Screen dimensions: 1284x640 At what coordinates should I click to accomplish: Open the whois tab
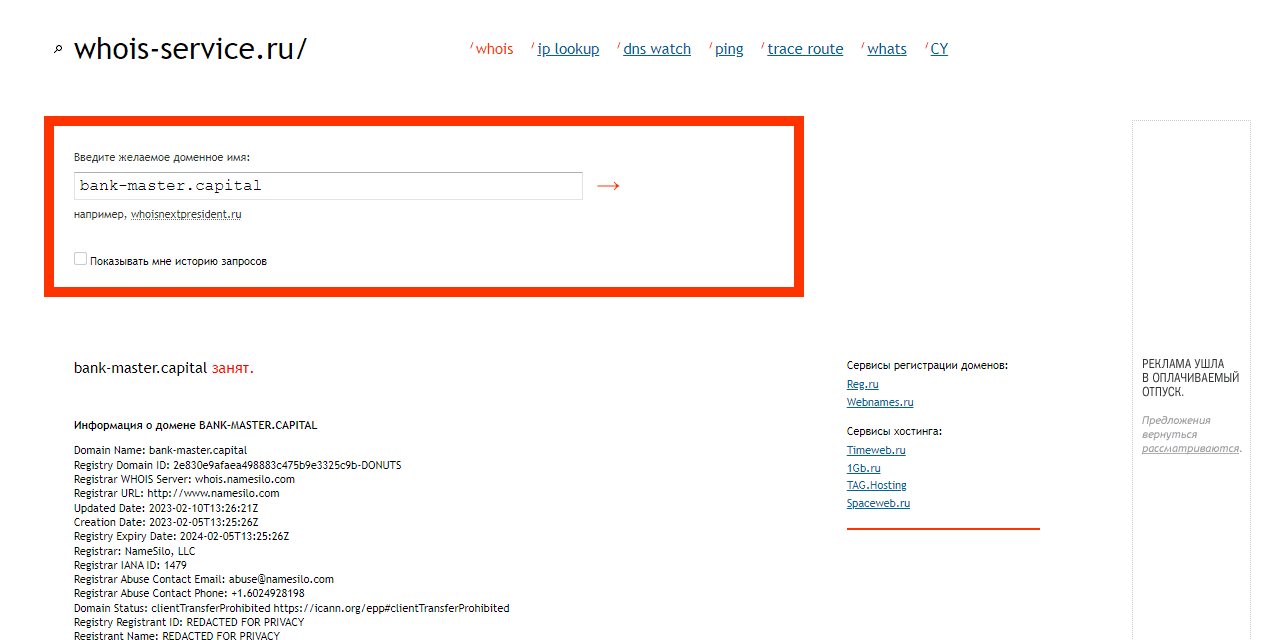click(x=494, y=49)
